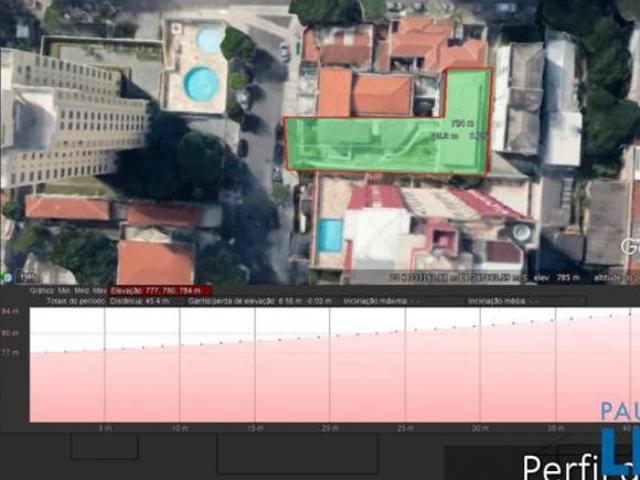The width and height of the screenshot is (640, 480).
Task: Click the 84 m label on elevation axis
Action: coord(10,312)
